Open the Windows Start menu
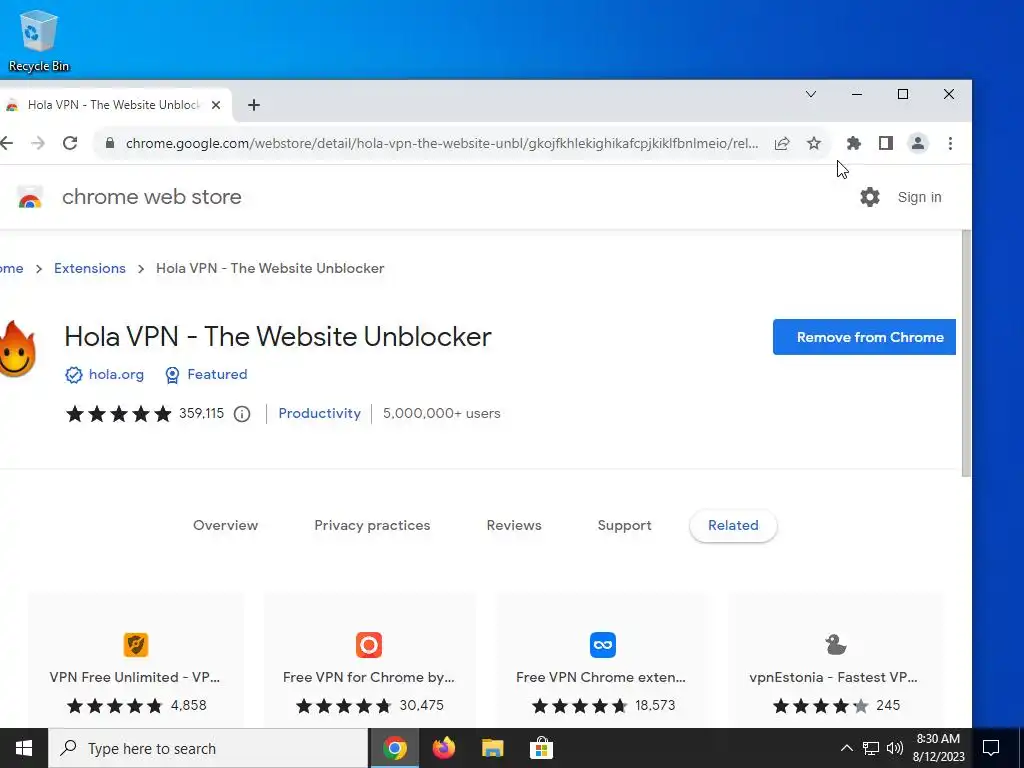The width and height of the screenshot is (1024, 768). point(24,748)
